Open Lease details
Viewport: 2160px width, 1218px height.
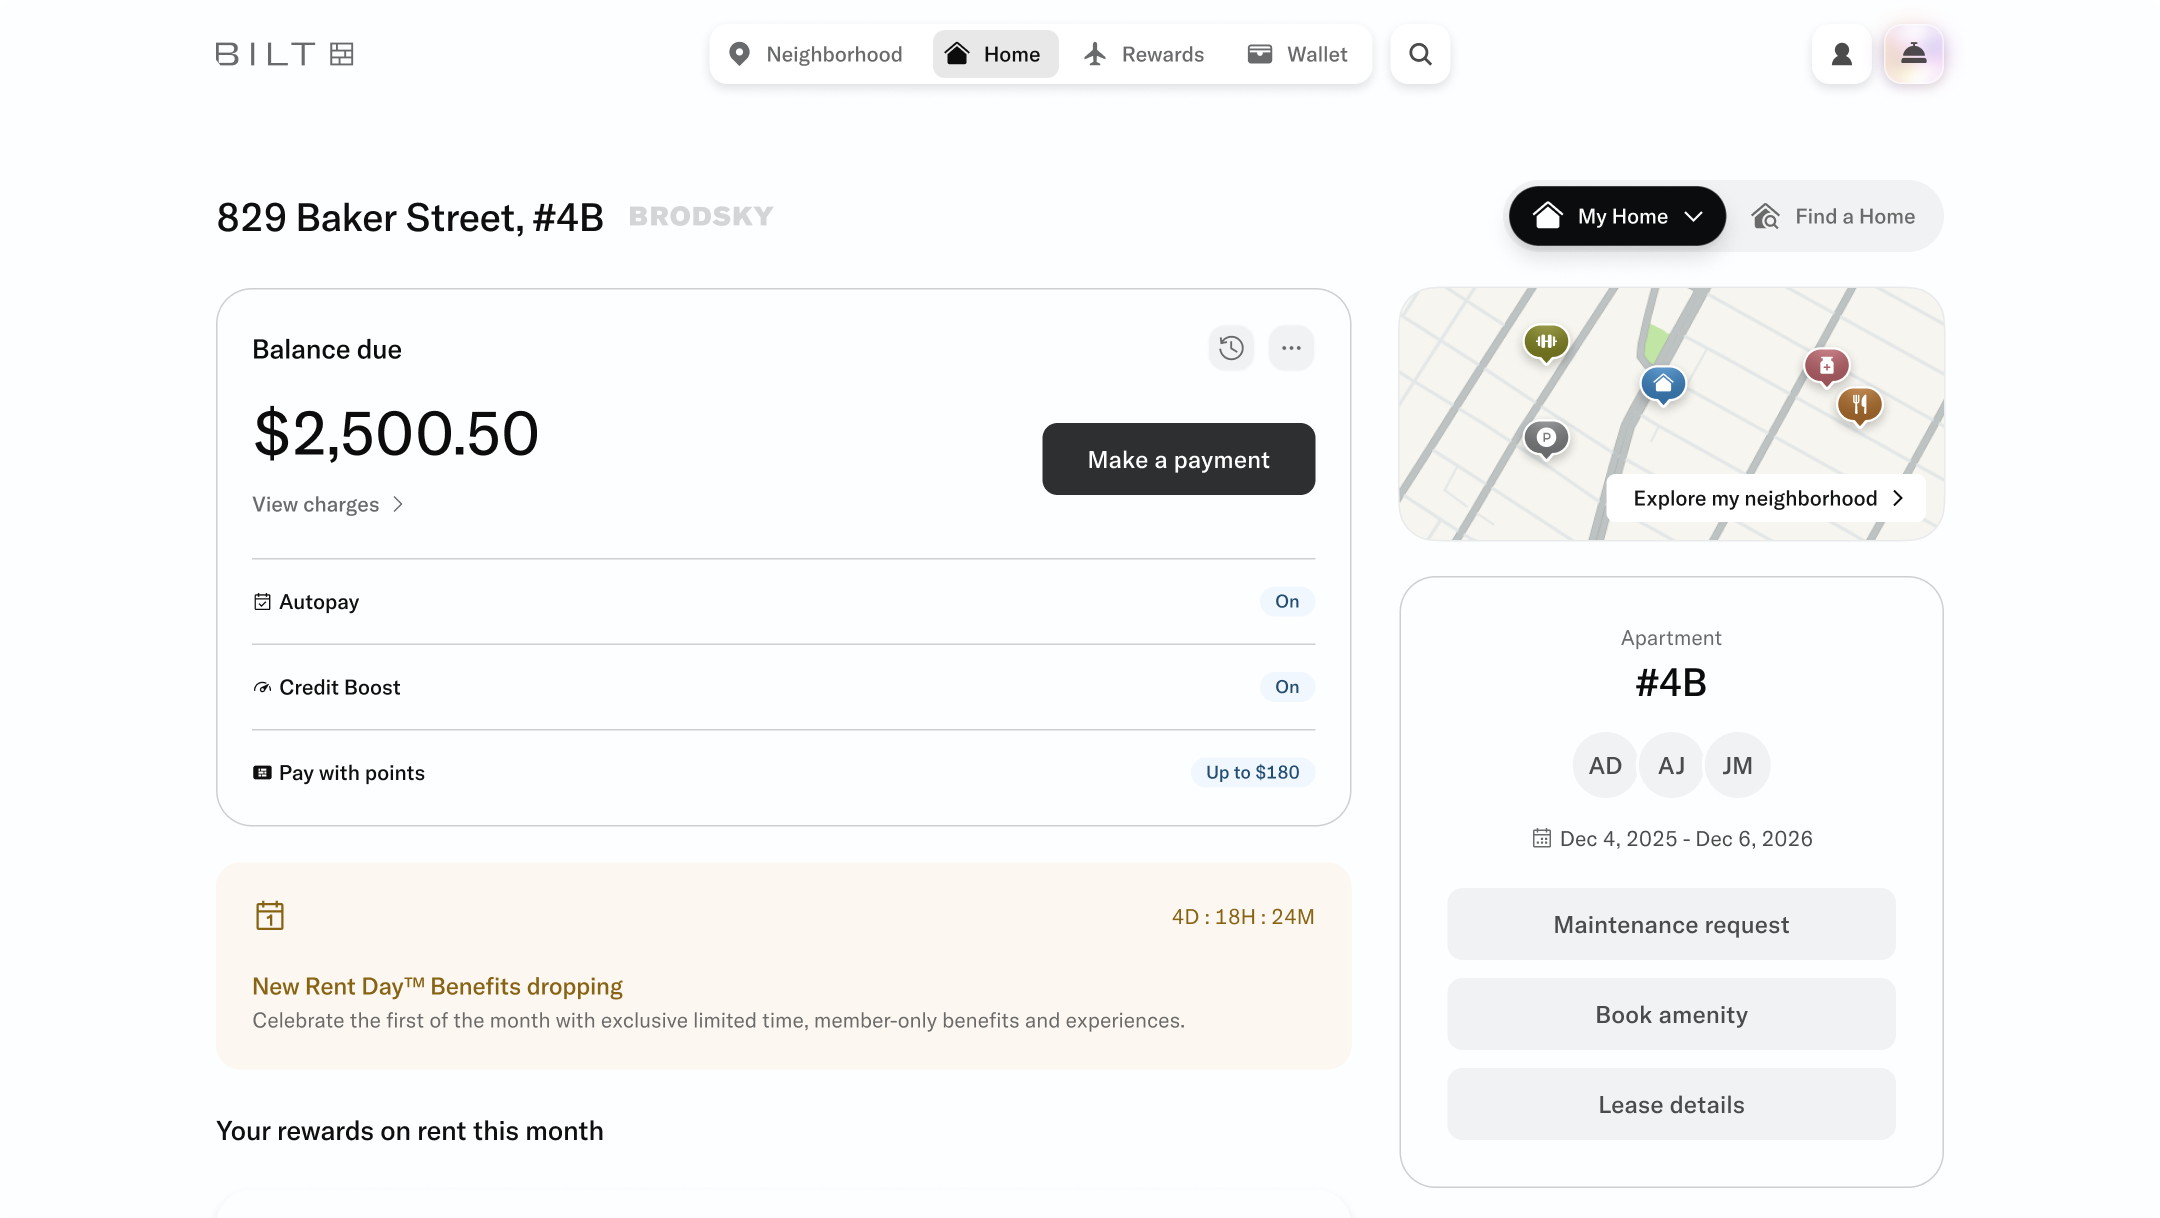coord(1670,1104)
